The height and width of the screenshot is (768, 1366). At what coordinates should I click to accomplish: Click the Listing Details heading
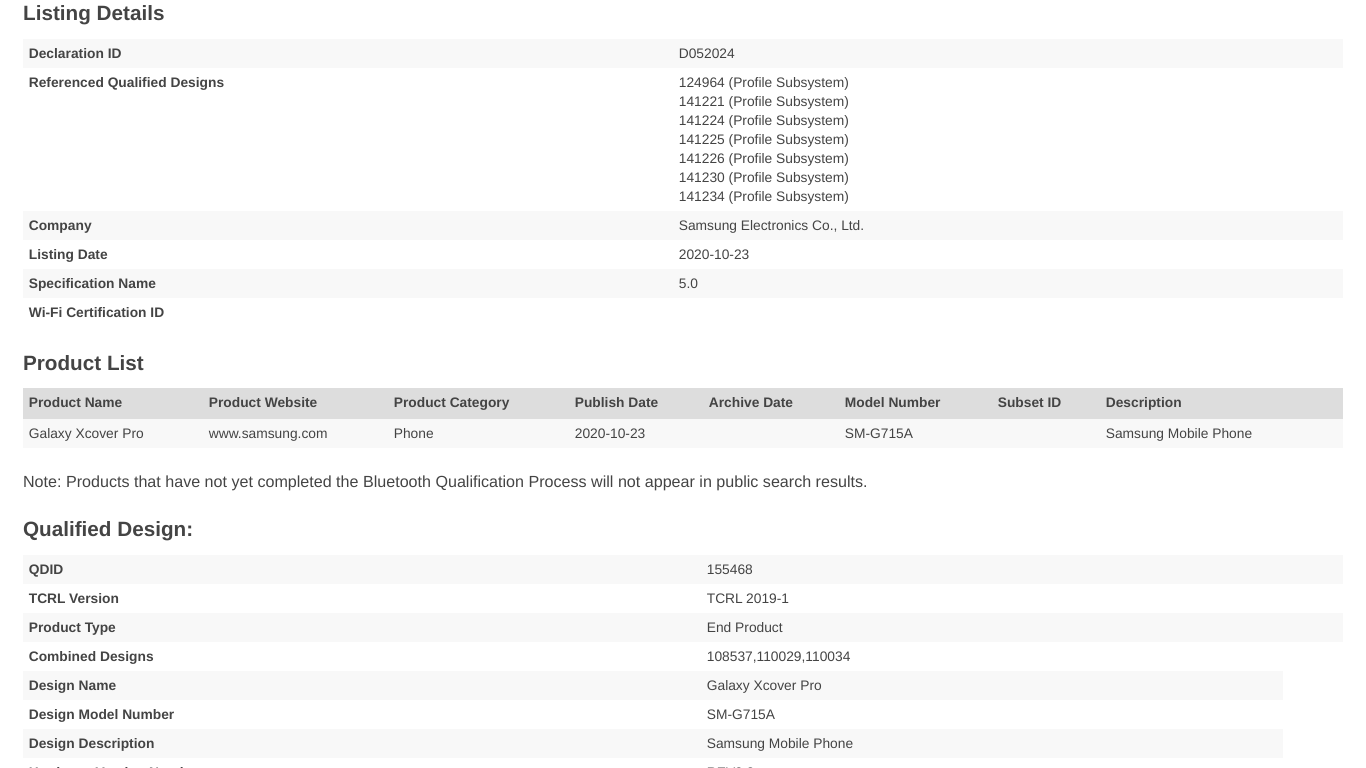(93, 14)
